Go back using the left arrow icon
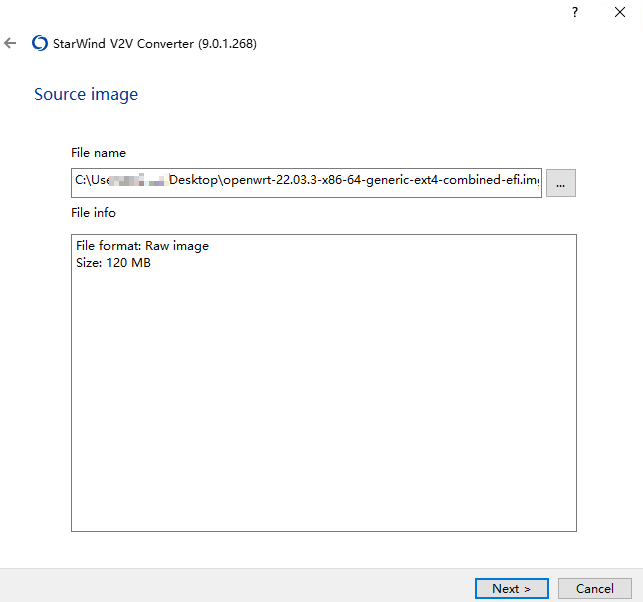The height and width of the screenshot is (602, 643). pos(10,43)
